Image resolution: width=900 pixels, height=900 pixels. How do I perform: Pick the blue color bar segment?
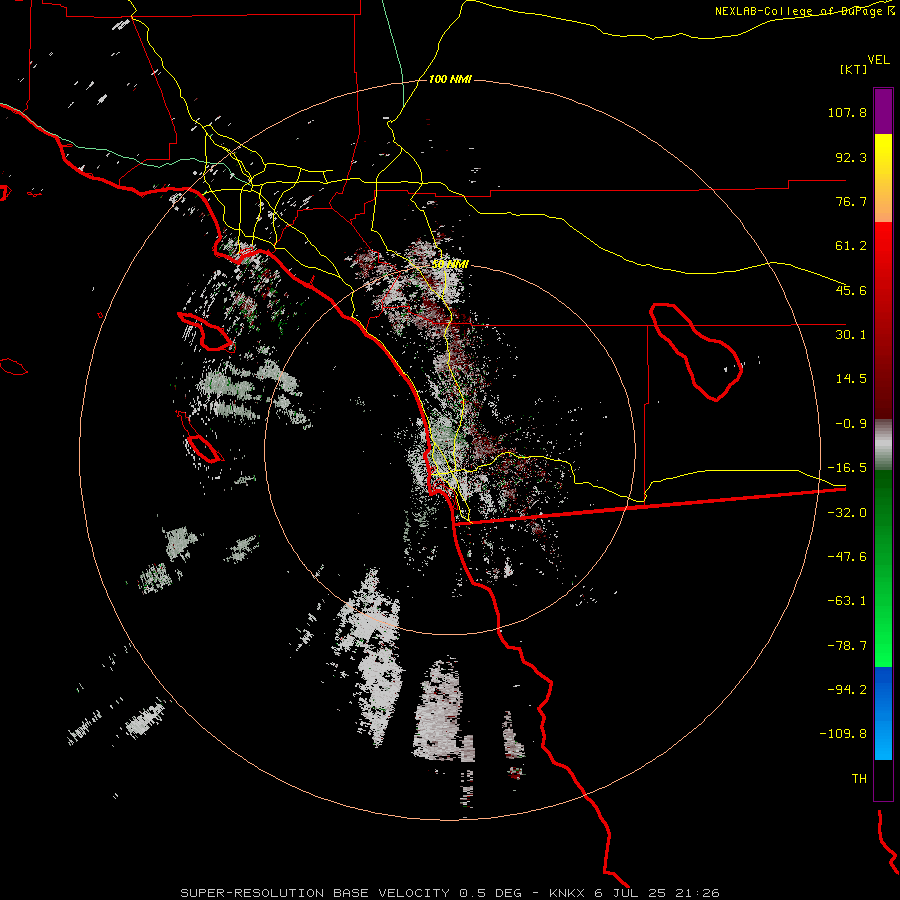(x=883, y=713)
